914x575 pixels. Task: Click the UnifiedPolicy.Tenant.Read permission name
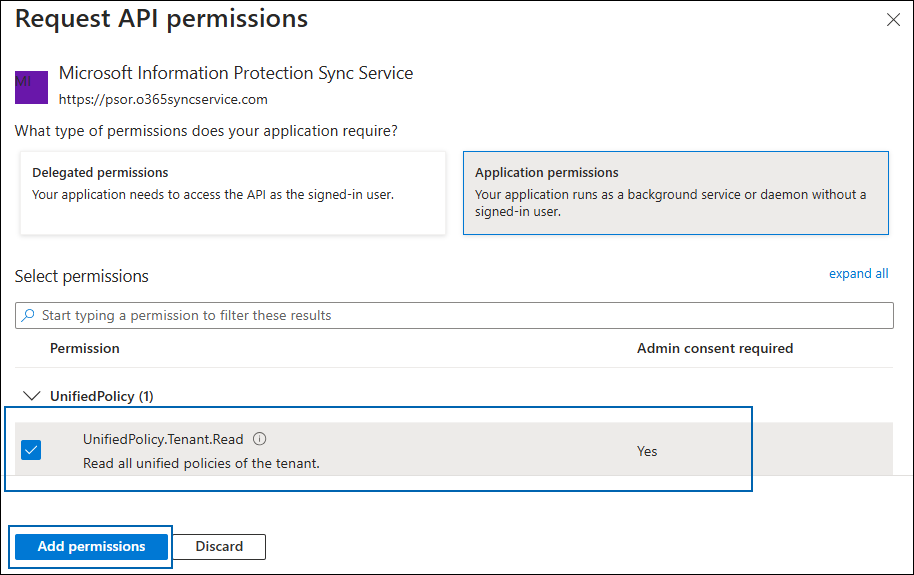click(164, 439)
